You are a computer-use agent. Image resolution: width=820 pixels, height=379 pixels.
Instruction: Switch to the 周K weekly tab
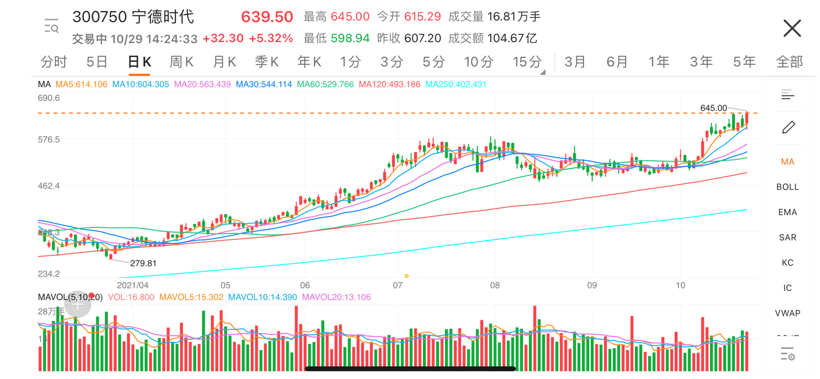pyautogui.click(x=181, y=62)
